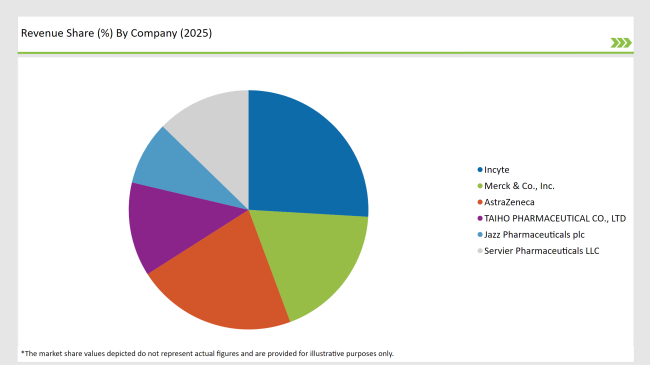Click the TAIHO PHARMACEUTICAL CO., LTD label
650x370 pixels.
[x=555, y=218]
